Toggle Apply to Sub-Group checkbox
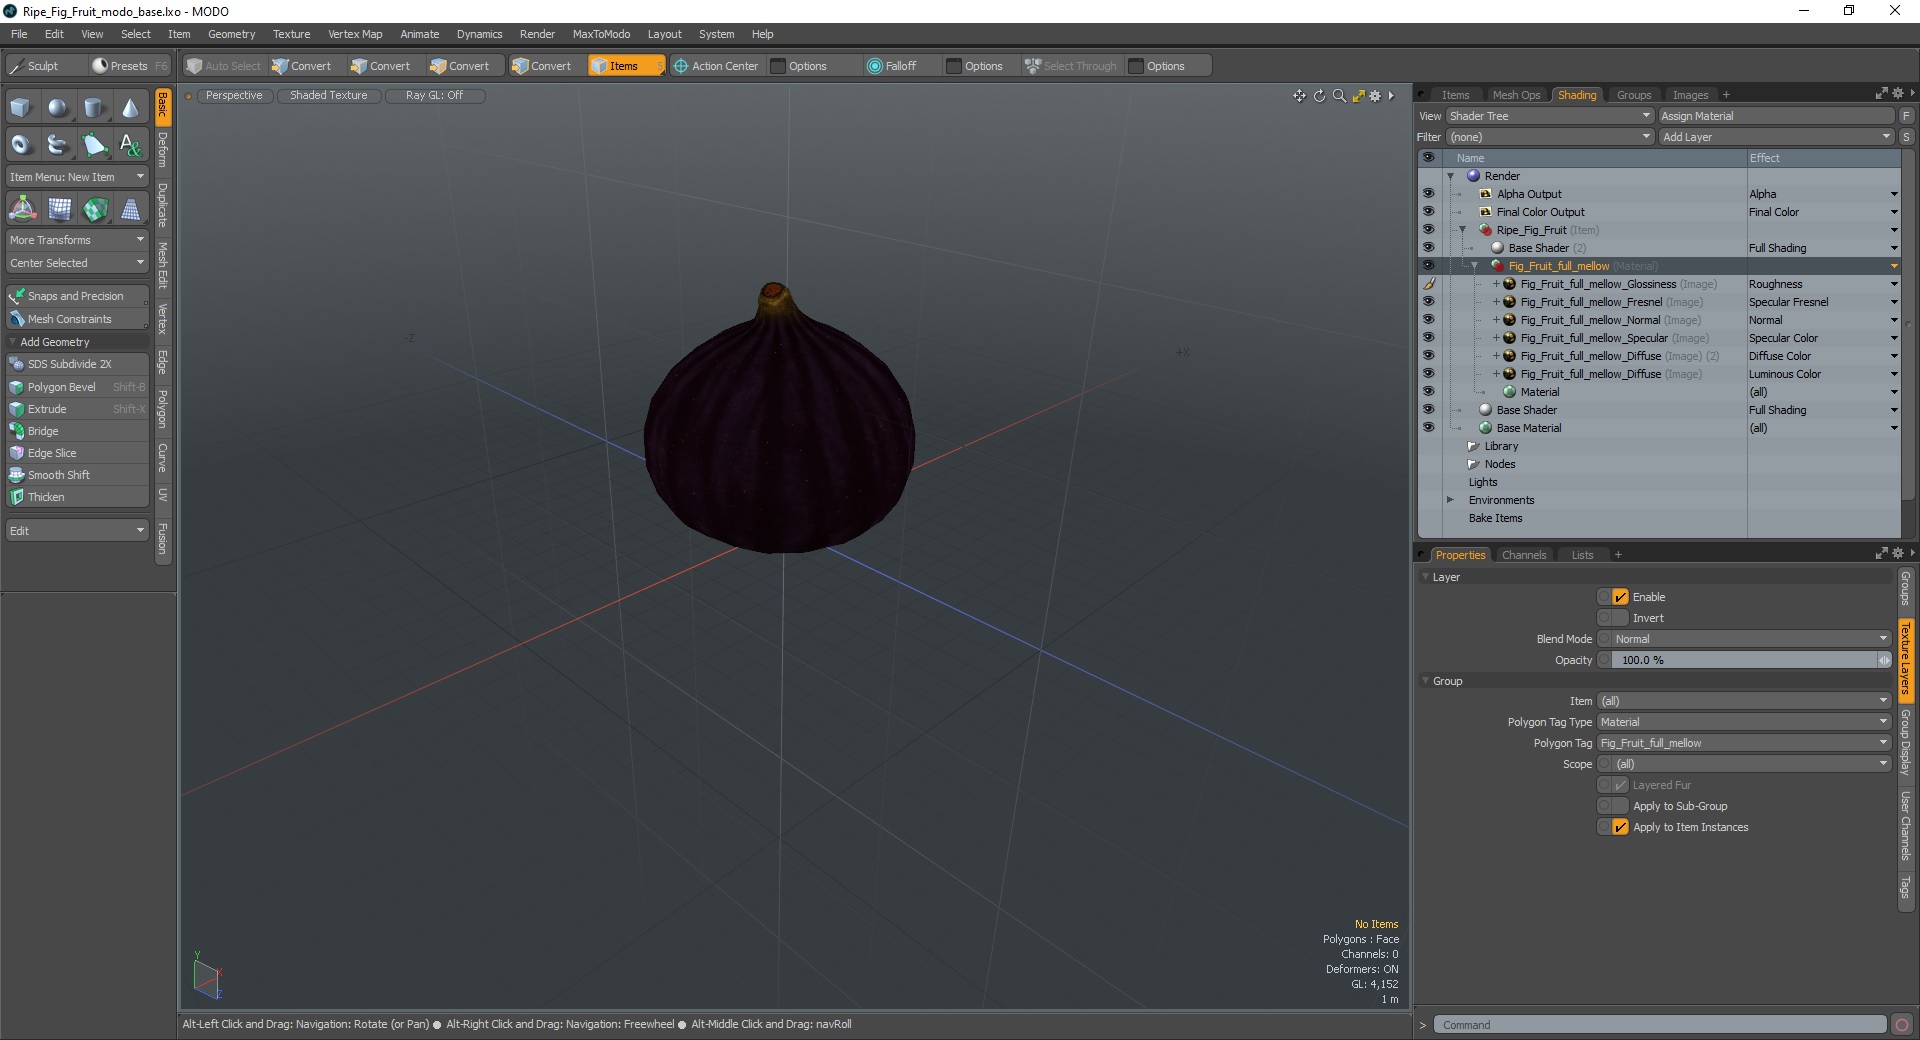Viewport: 1920px width, 1040px height. 1620,806
